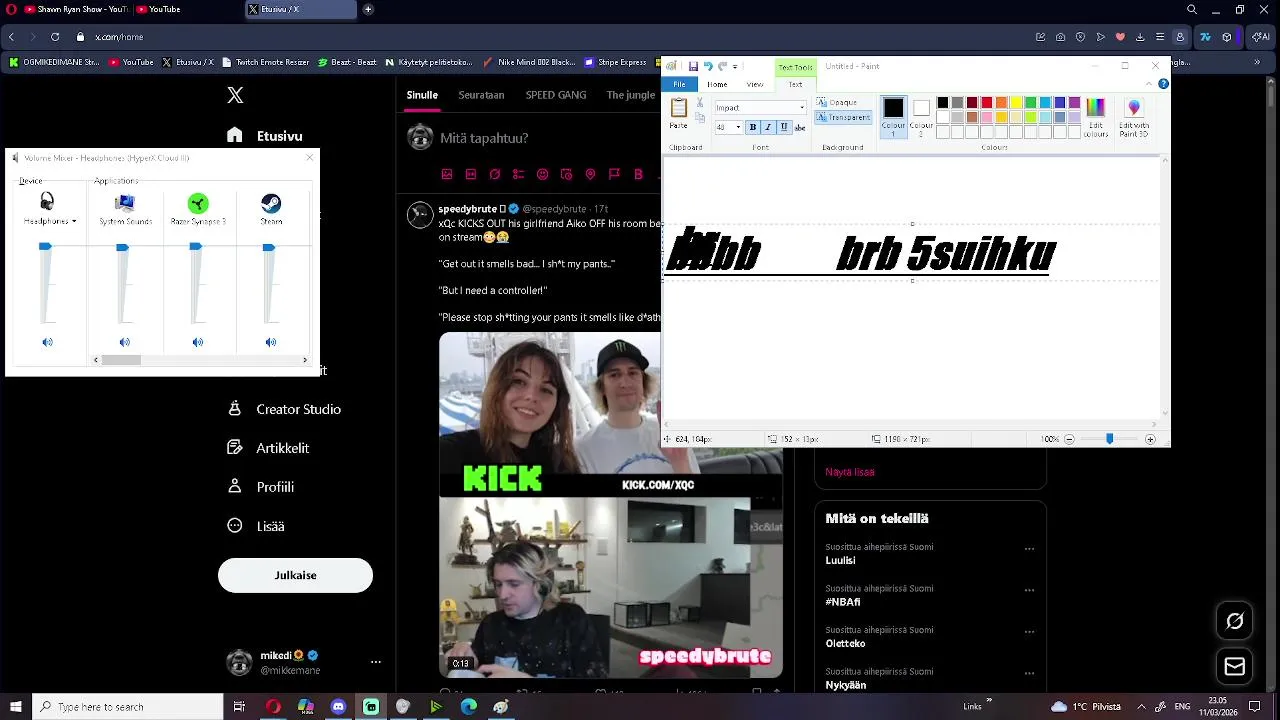Switch to the Seurataan tab on X

pos(481,95)
